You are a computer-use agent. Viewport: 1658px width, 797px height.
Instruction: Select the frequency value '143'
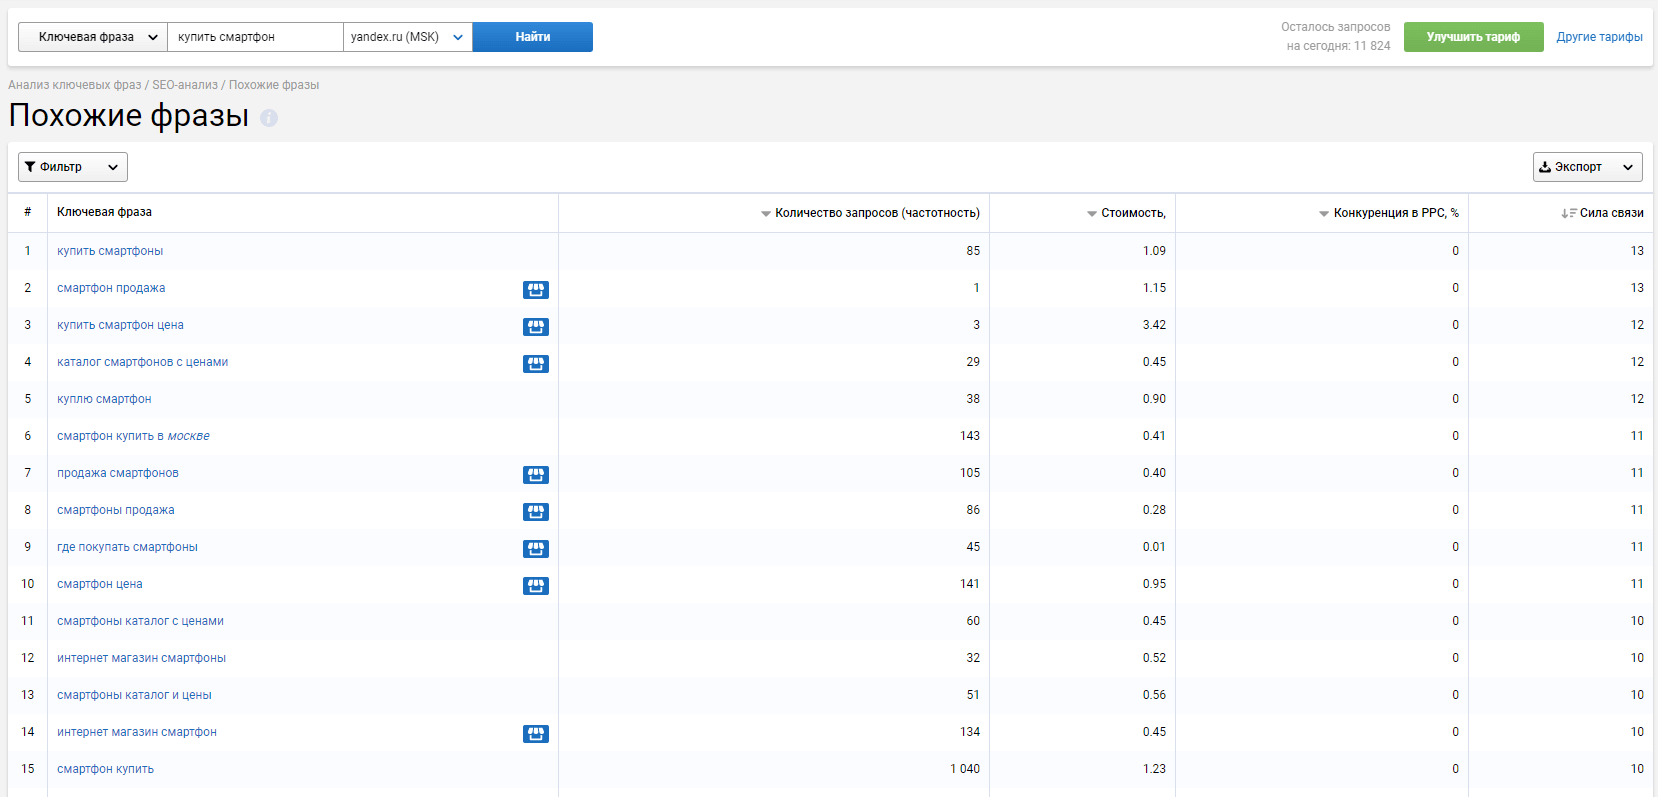pyautogui.click(x=970, y=436)
